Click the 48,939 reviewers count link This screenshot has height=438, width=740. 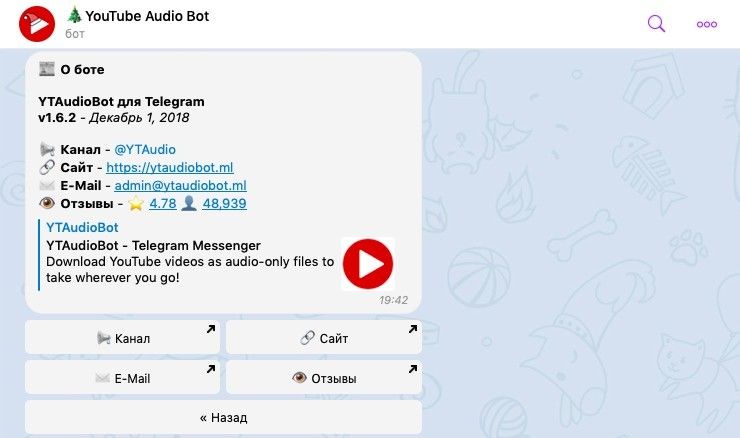[224, 203]
